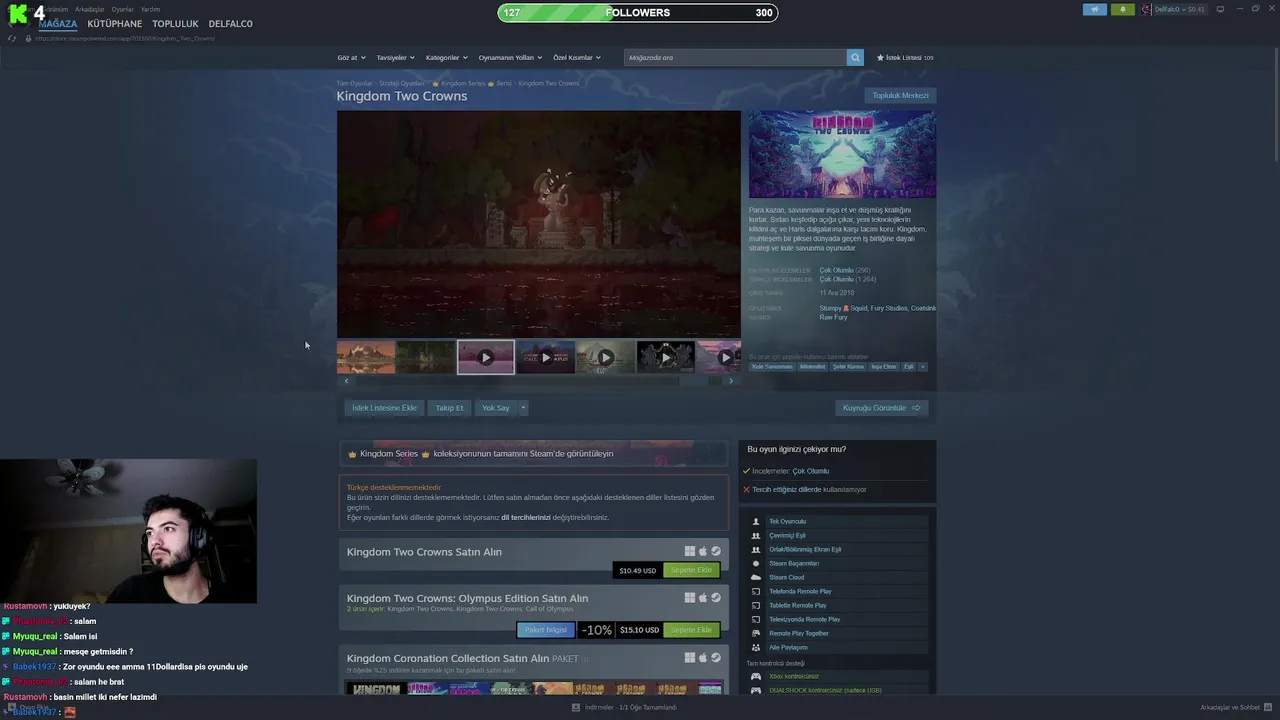The image size is (1280, 720).
Task: Switch to the TOPLULUK tab
Action: (175, 24)
